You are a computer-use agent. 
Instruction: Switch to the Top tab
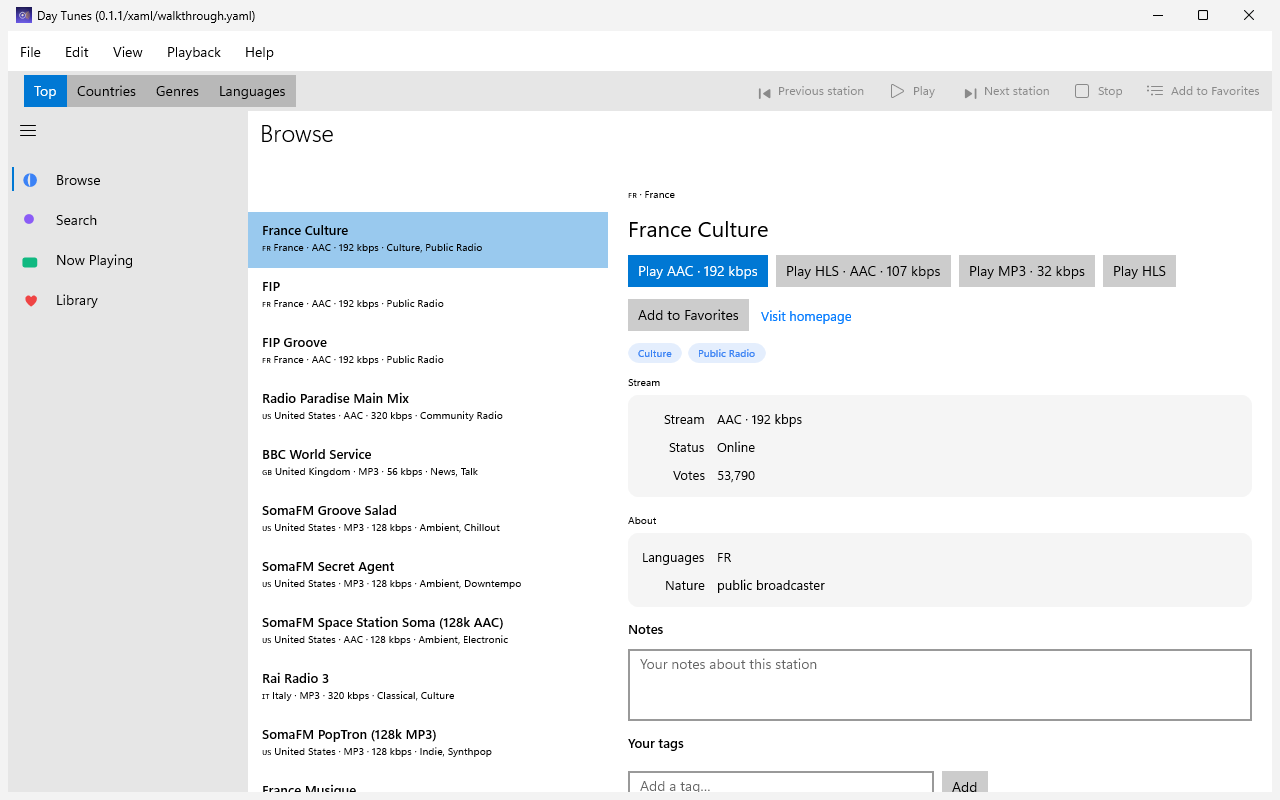45,91
